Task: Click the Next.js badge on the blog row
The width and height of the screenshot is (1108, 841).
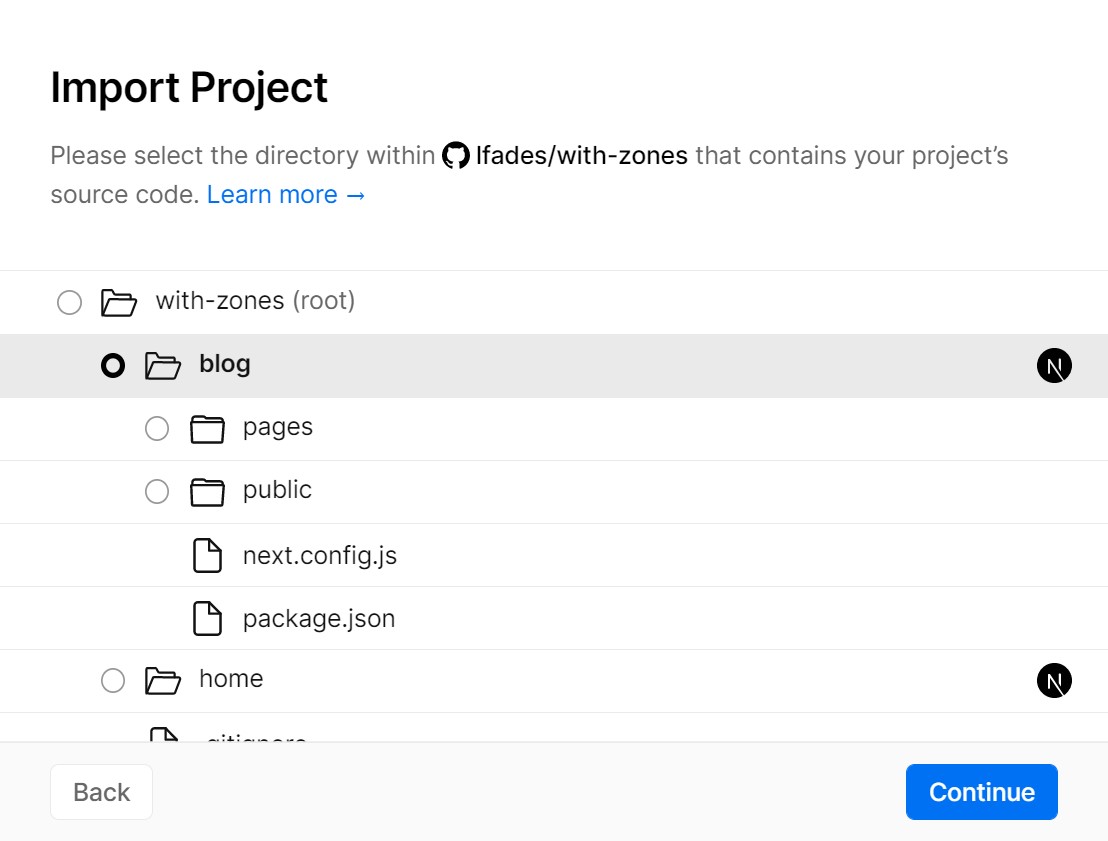Action: click(x=1054, y=366)
